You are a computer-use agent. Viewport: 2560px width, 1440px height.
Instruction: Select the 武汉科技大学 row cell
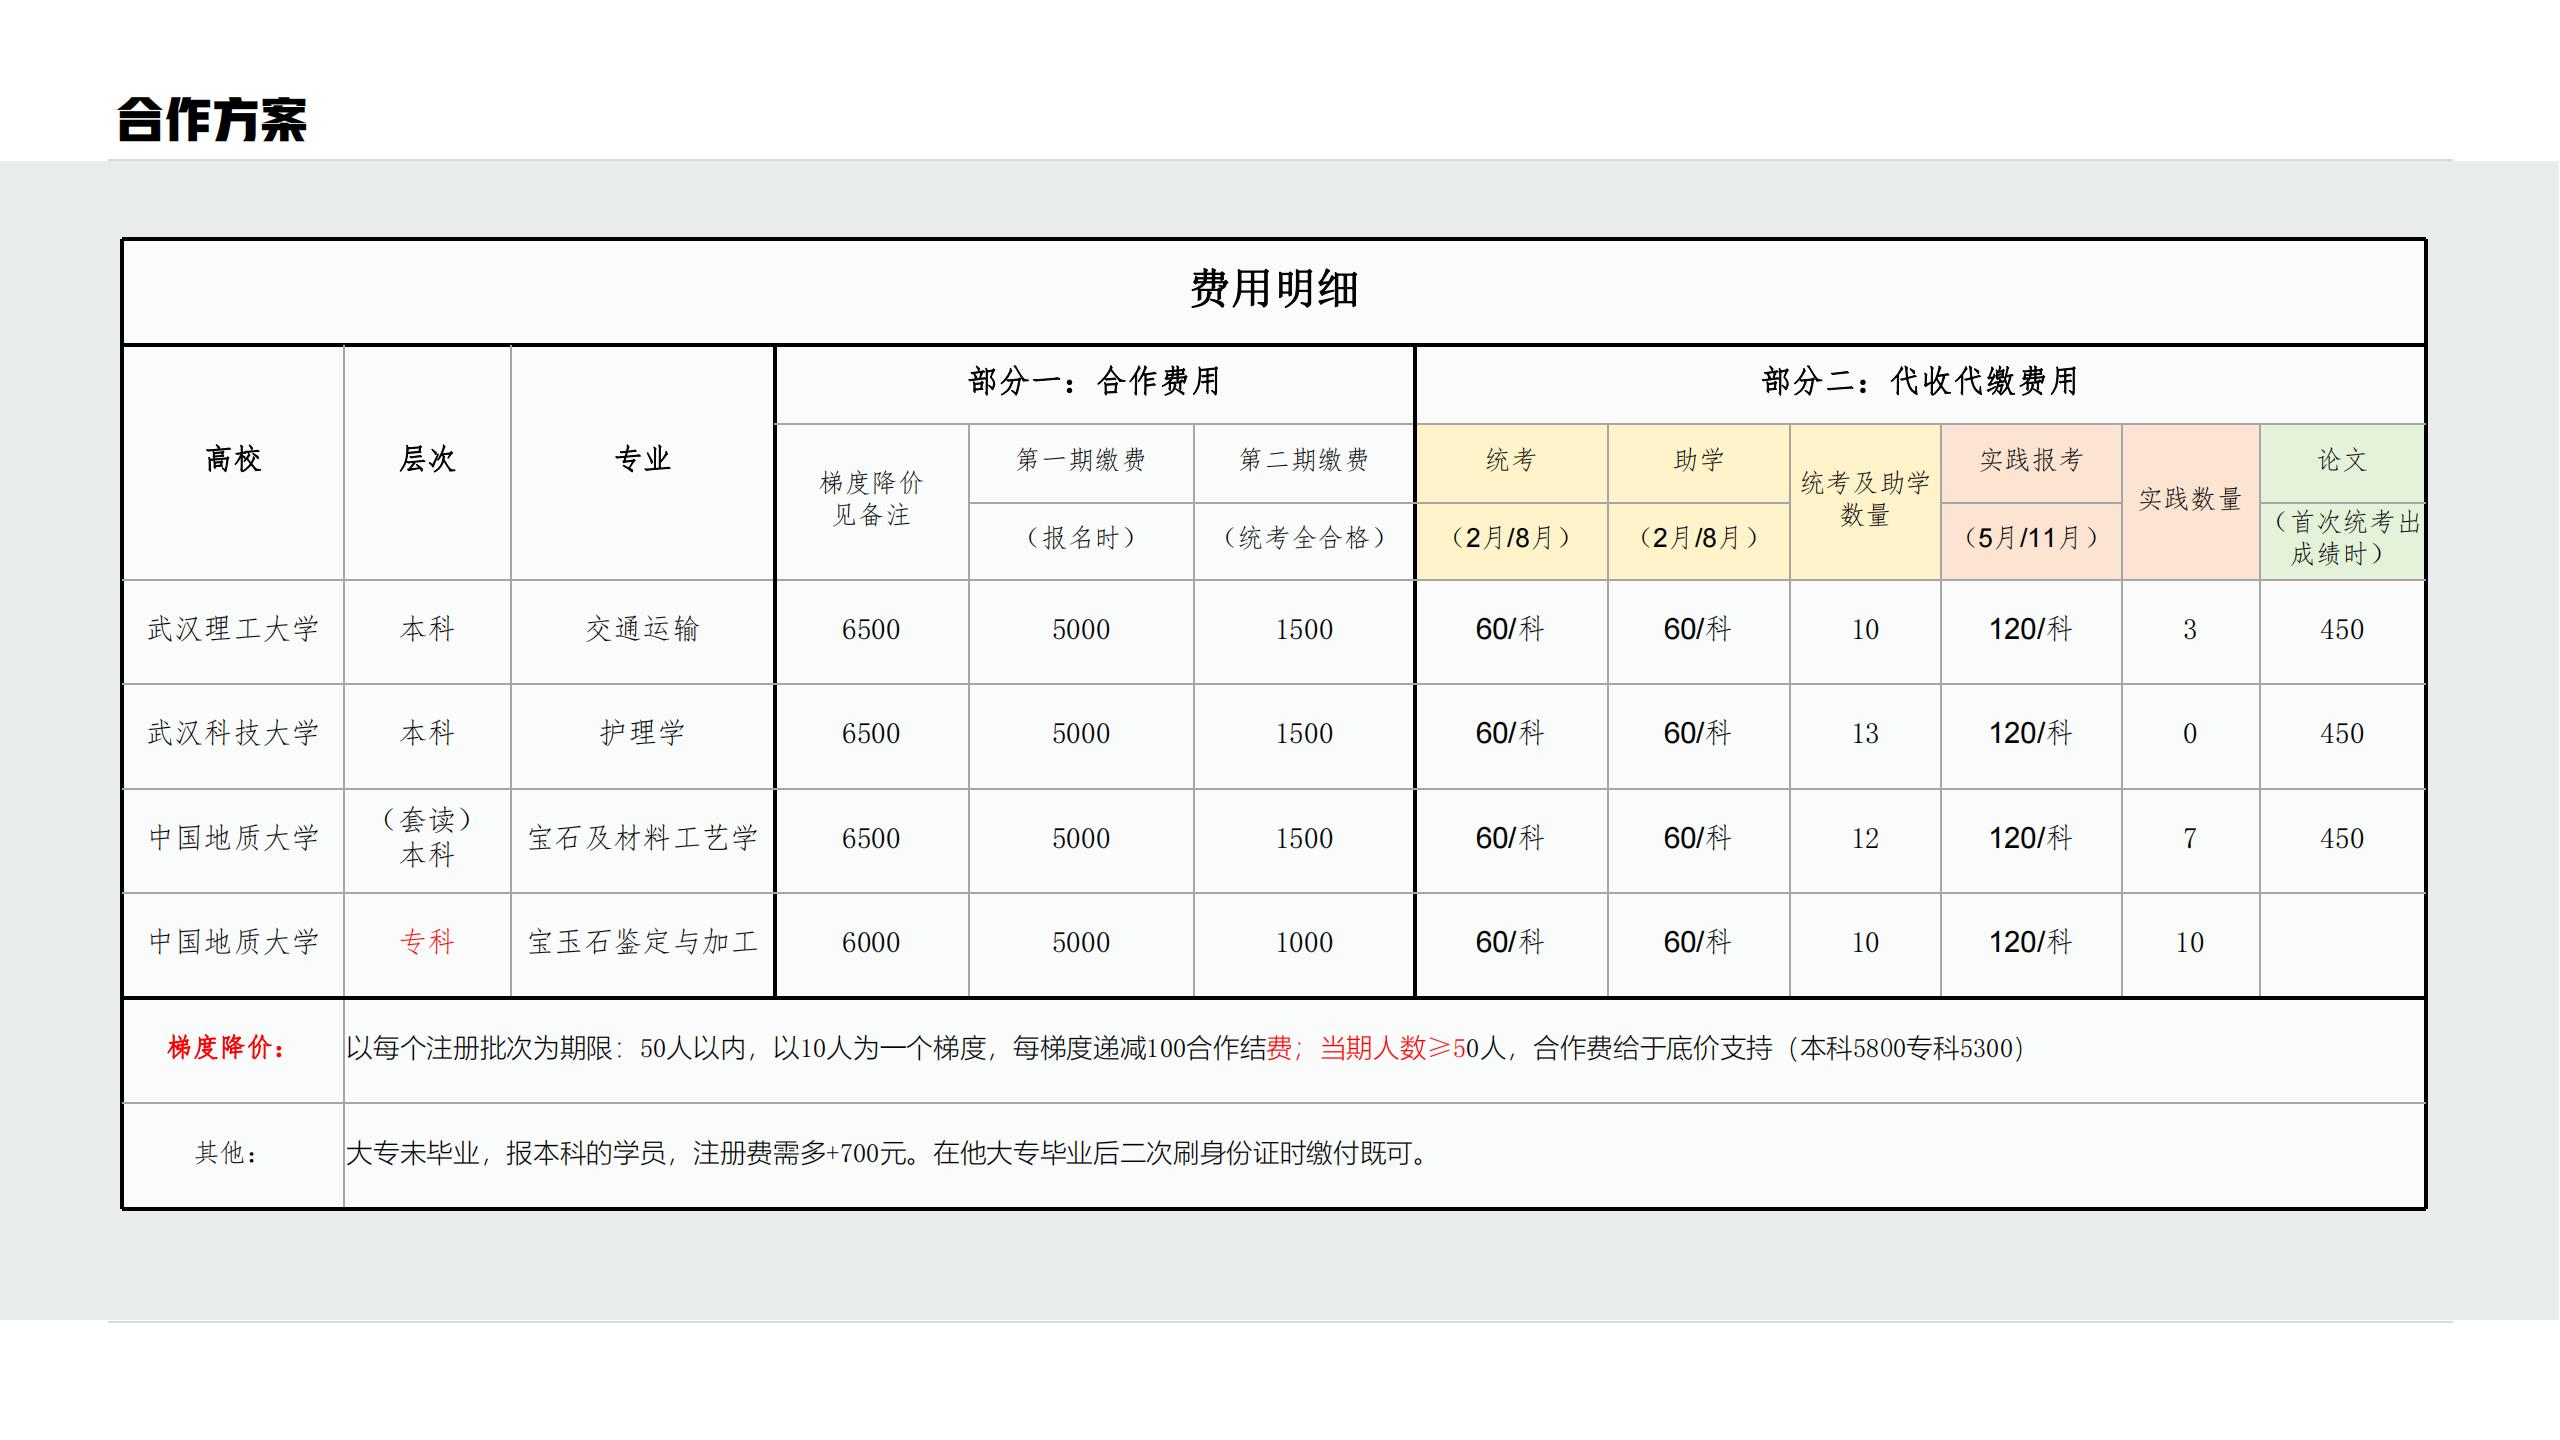(233, 734)
